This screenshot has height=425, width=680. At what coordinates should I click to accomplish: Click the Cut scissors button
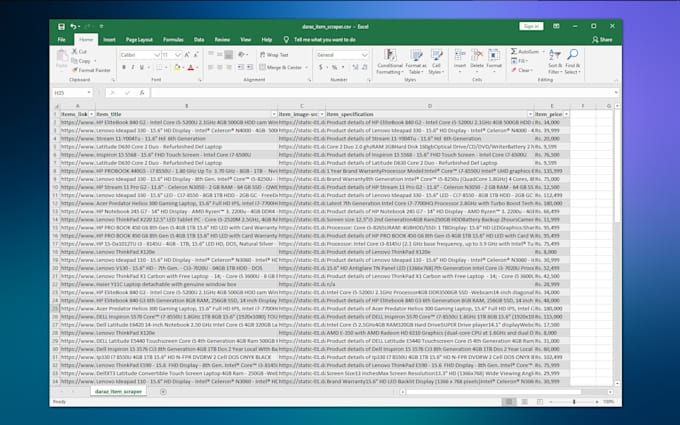tap(79, 51)
